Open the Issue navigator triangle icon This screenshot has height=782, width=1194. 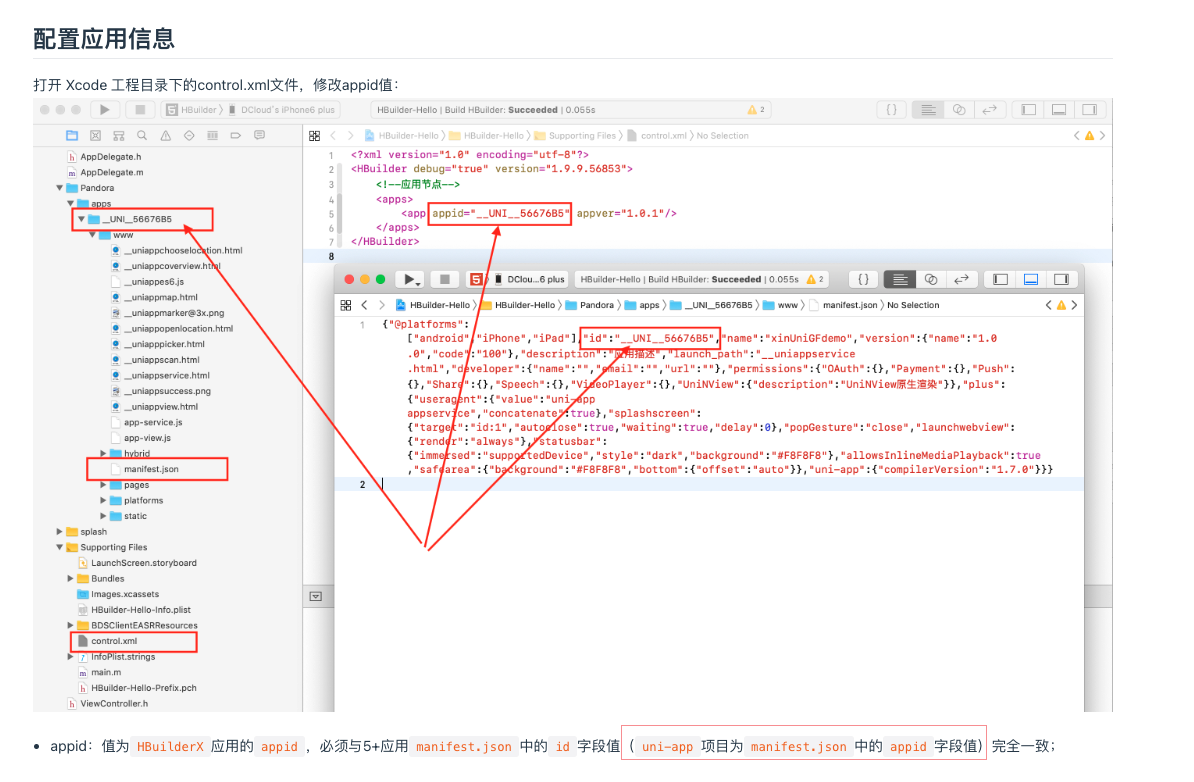(x=165, y=135)
